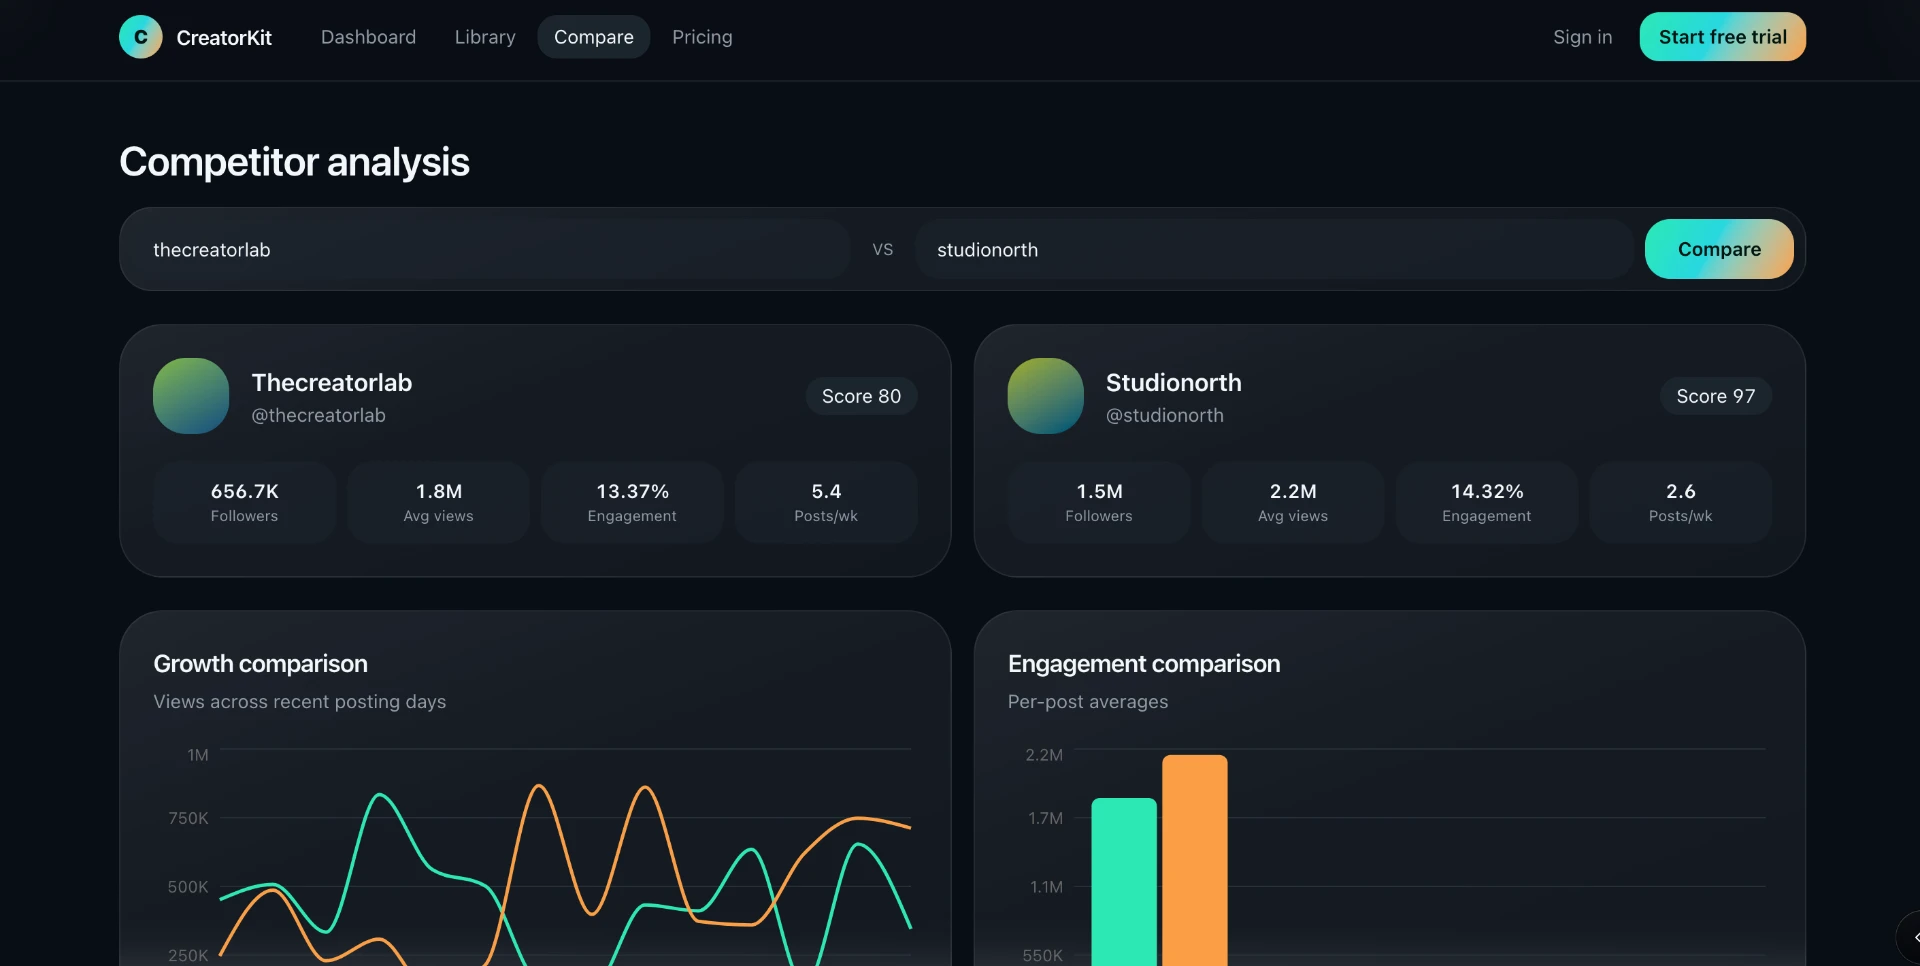Select the 5.4 Posts/wk stat

(x=826, y=502)
